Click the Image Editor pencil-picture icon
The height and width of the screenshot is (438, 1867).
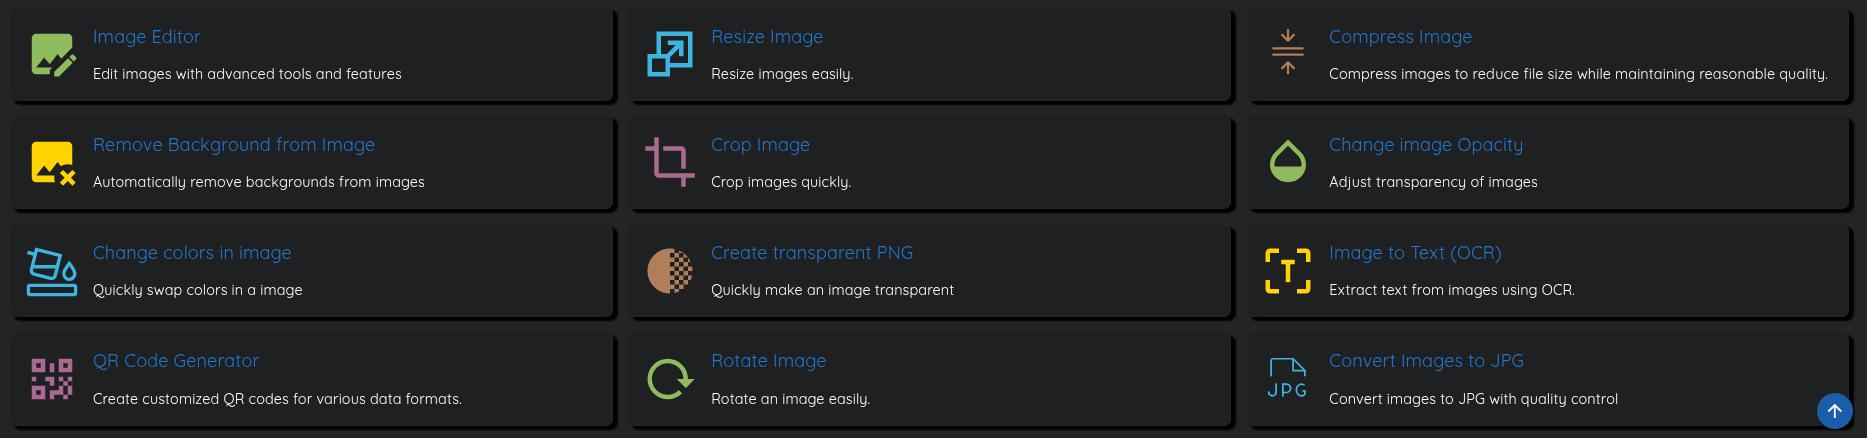53,55
